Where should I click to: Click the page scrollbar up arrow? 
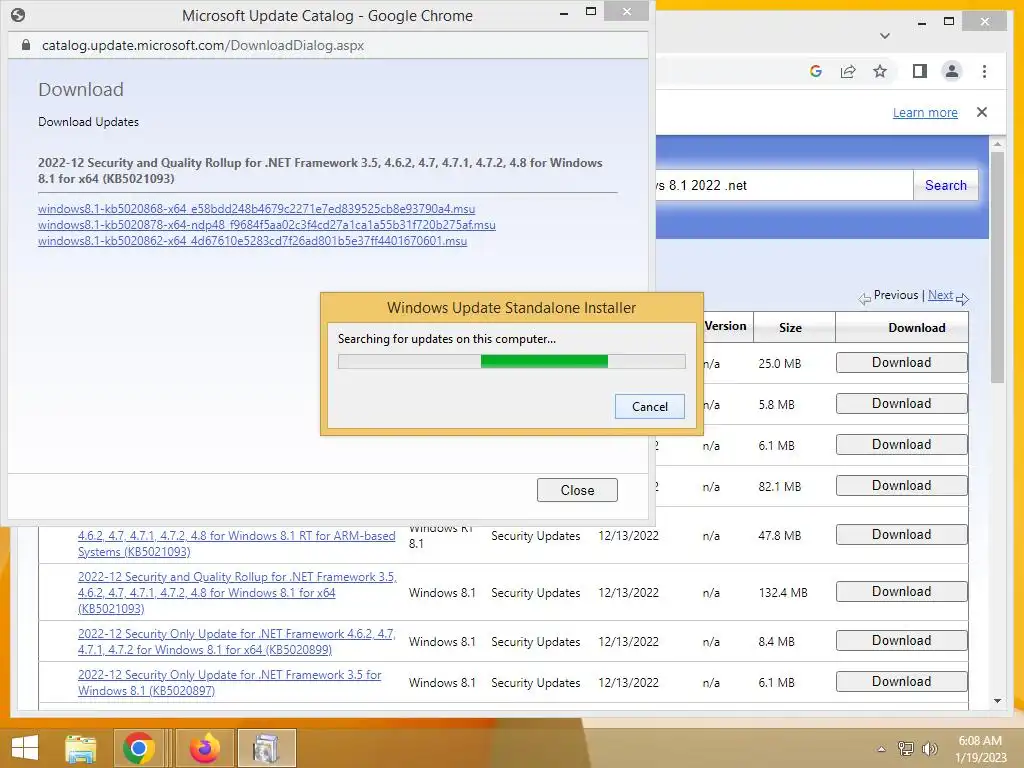click(x=997, y=144)
